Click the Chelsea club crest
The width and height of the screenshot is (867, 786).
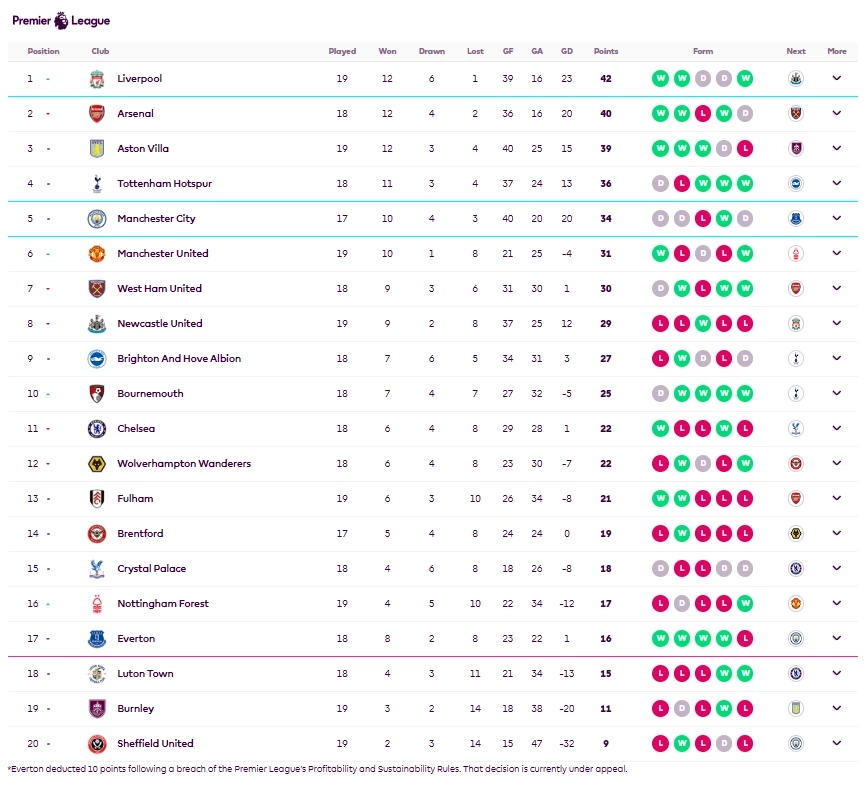click(x=96, y=429)
